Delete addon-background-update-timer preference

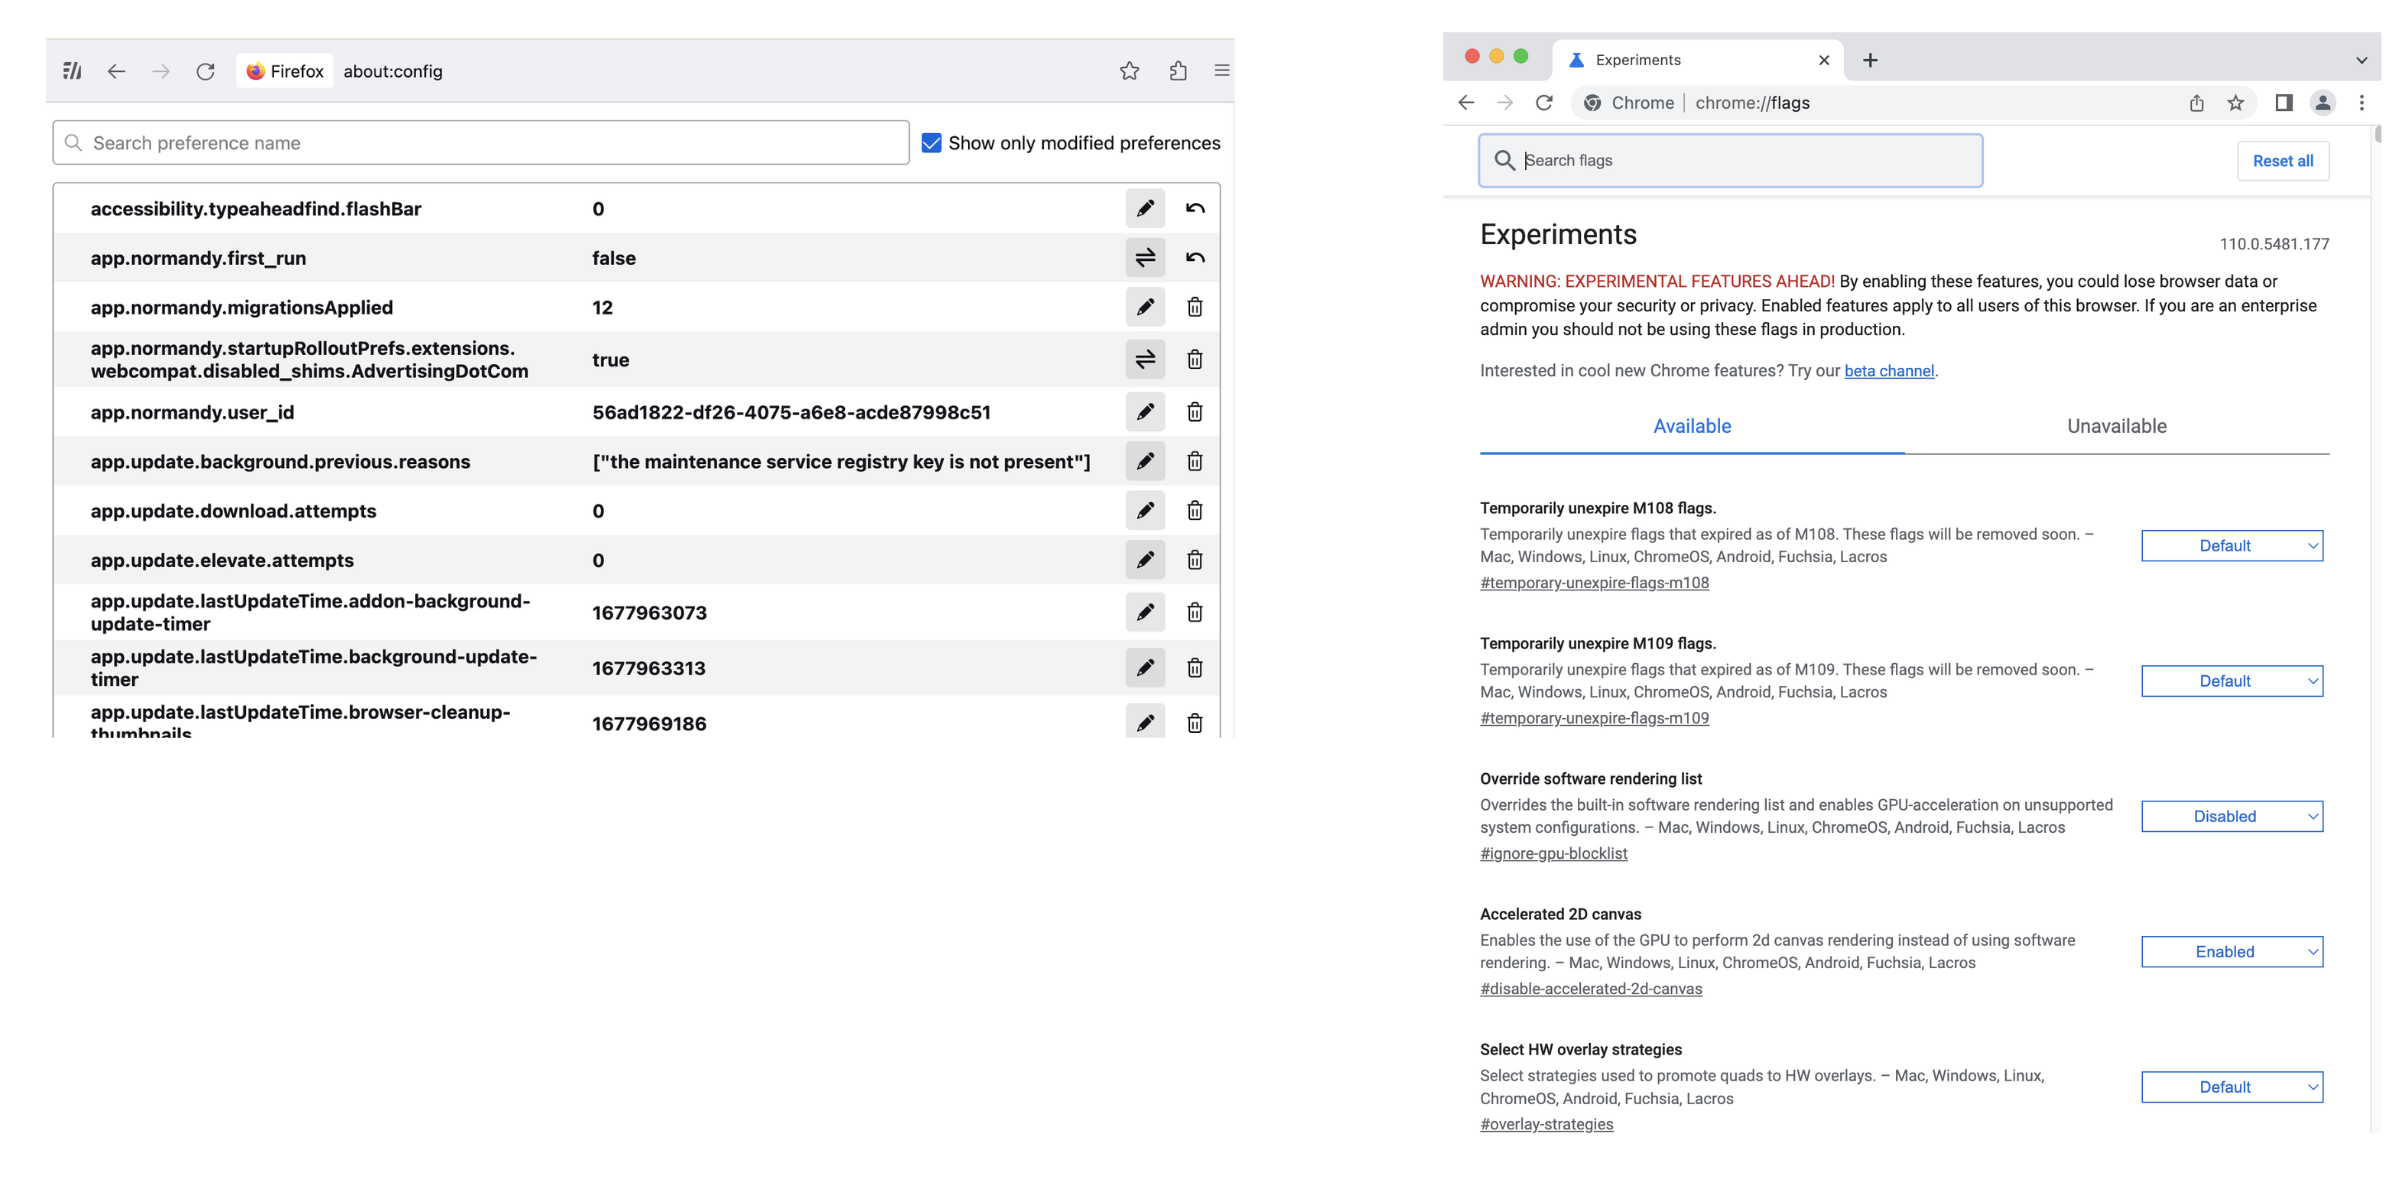1195,612
